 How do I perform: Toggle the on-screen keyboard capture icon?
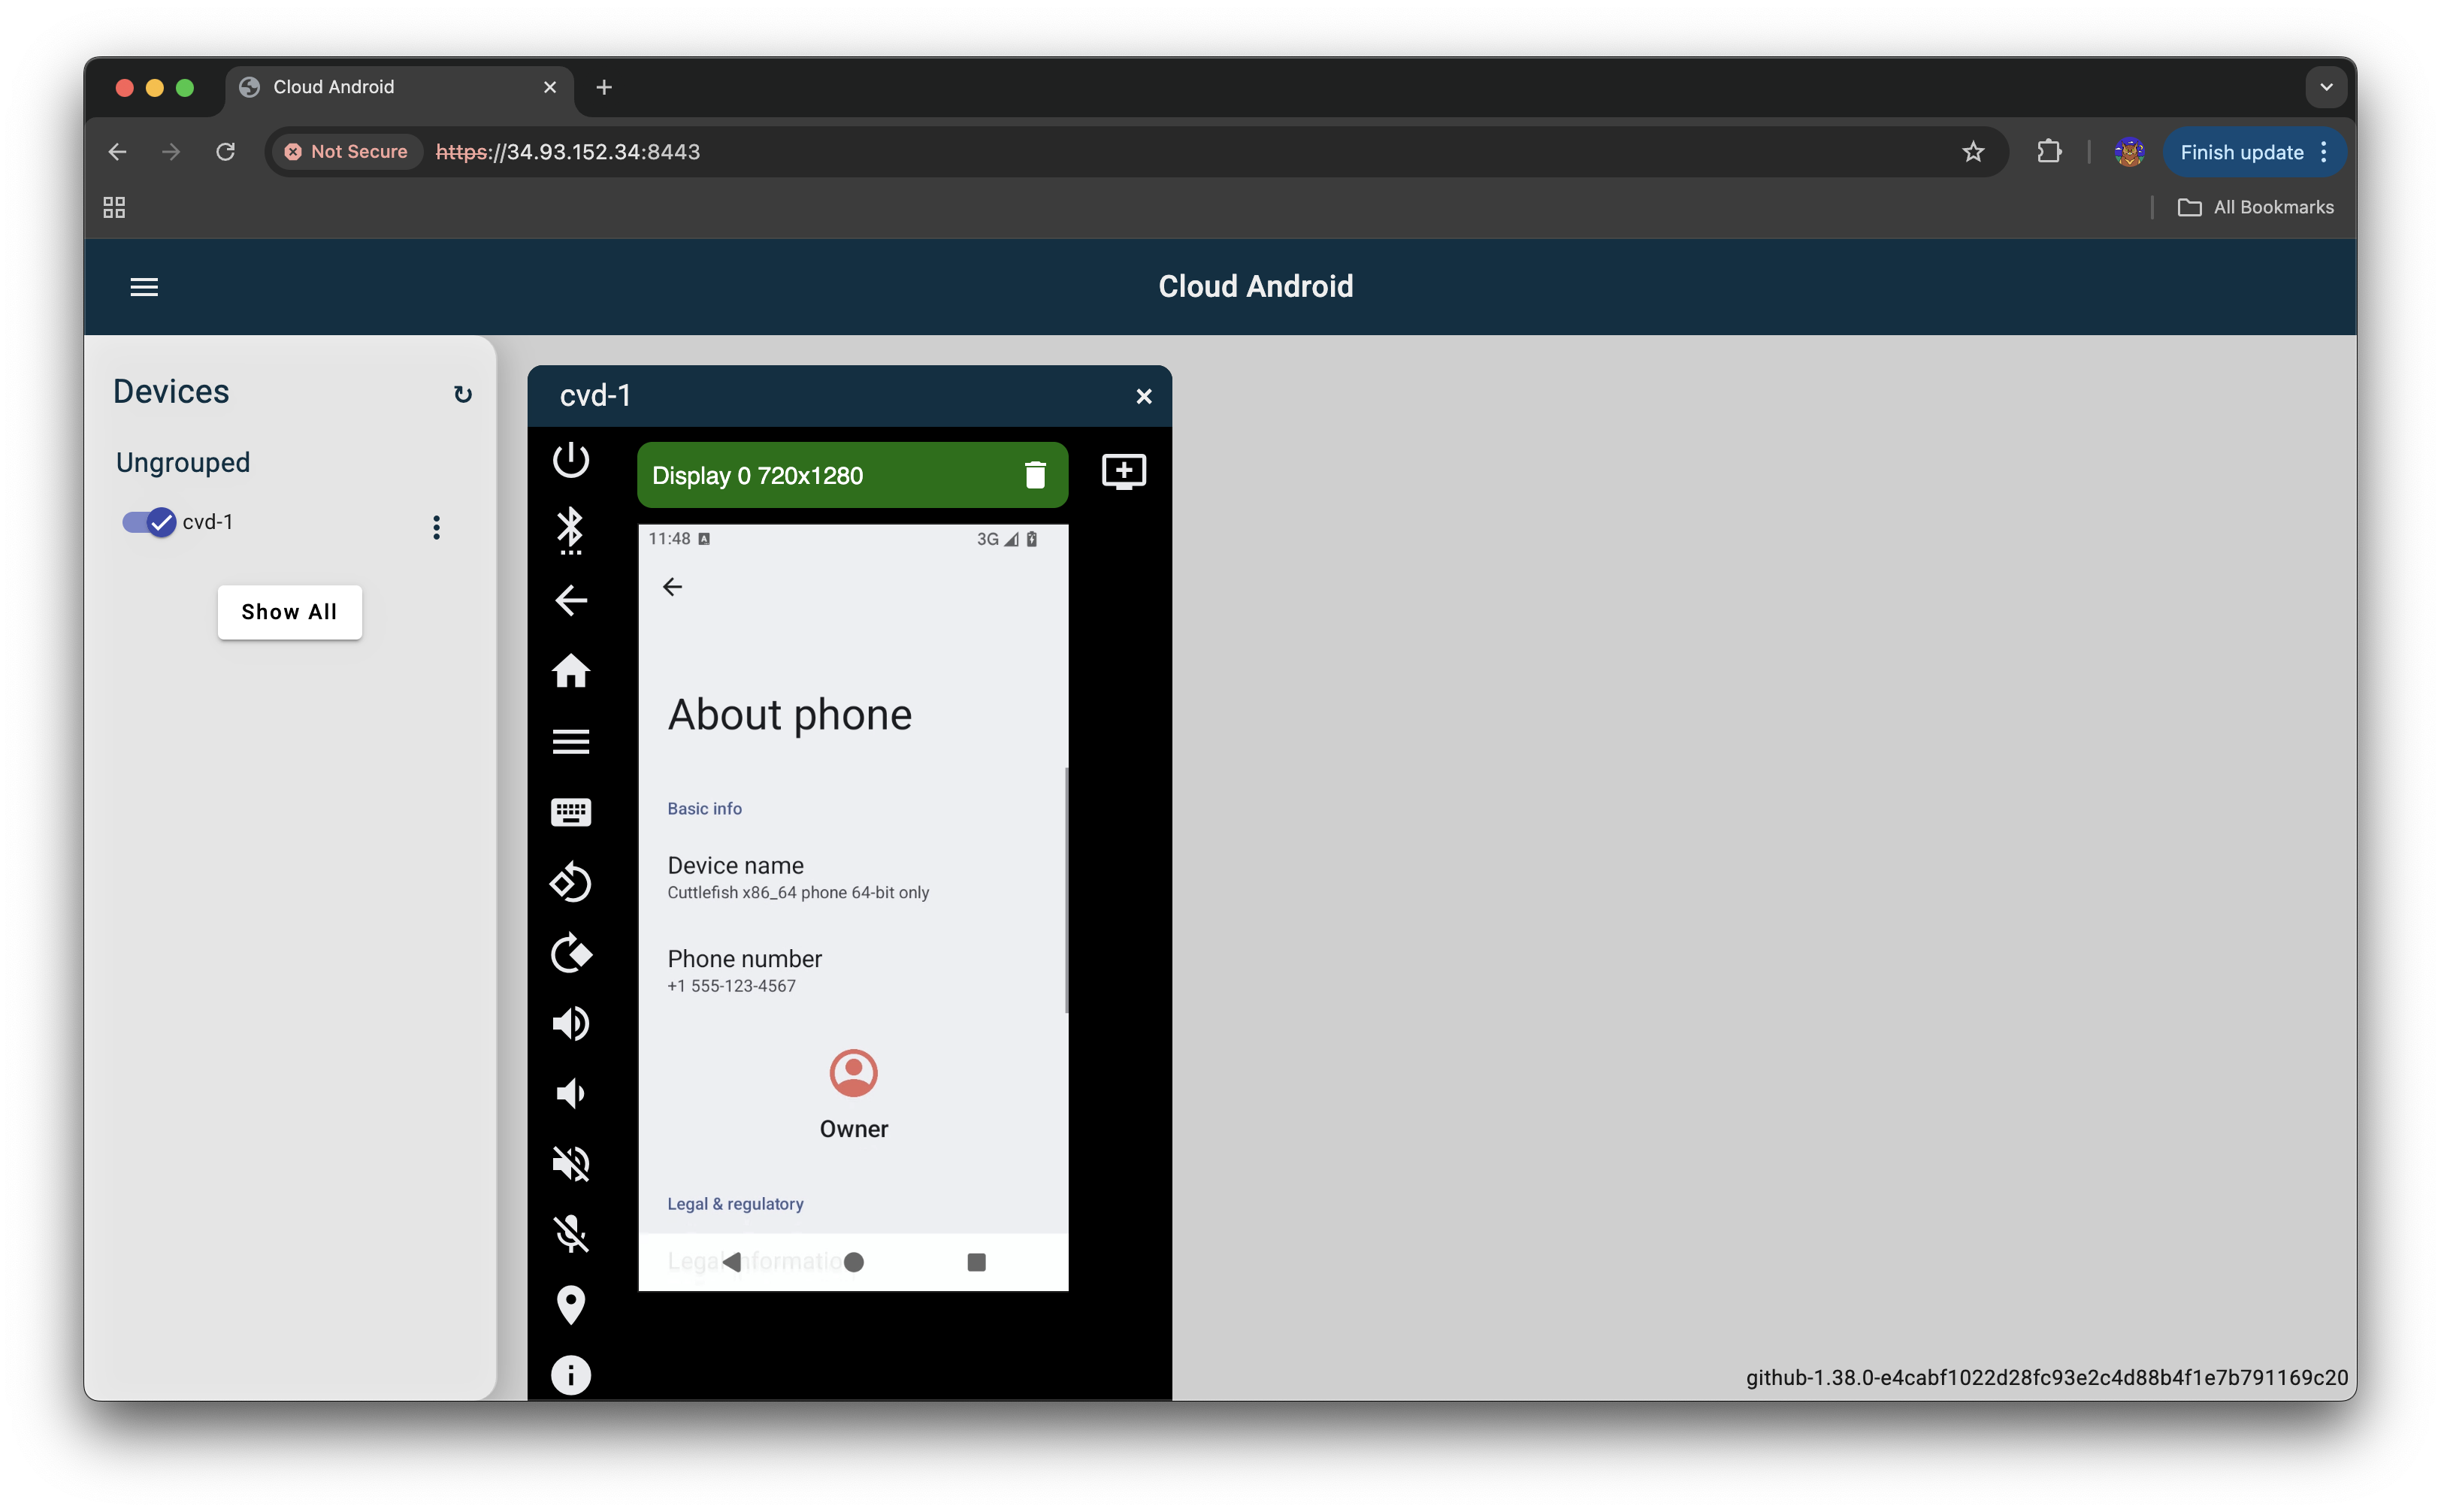click(x=571, y=812)
